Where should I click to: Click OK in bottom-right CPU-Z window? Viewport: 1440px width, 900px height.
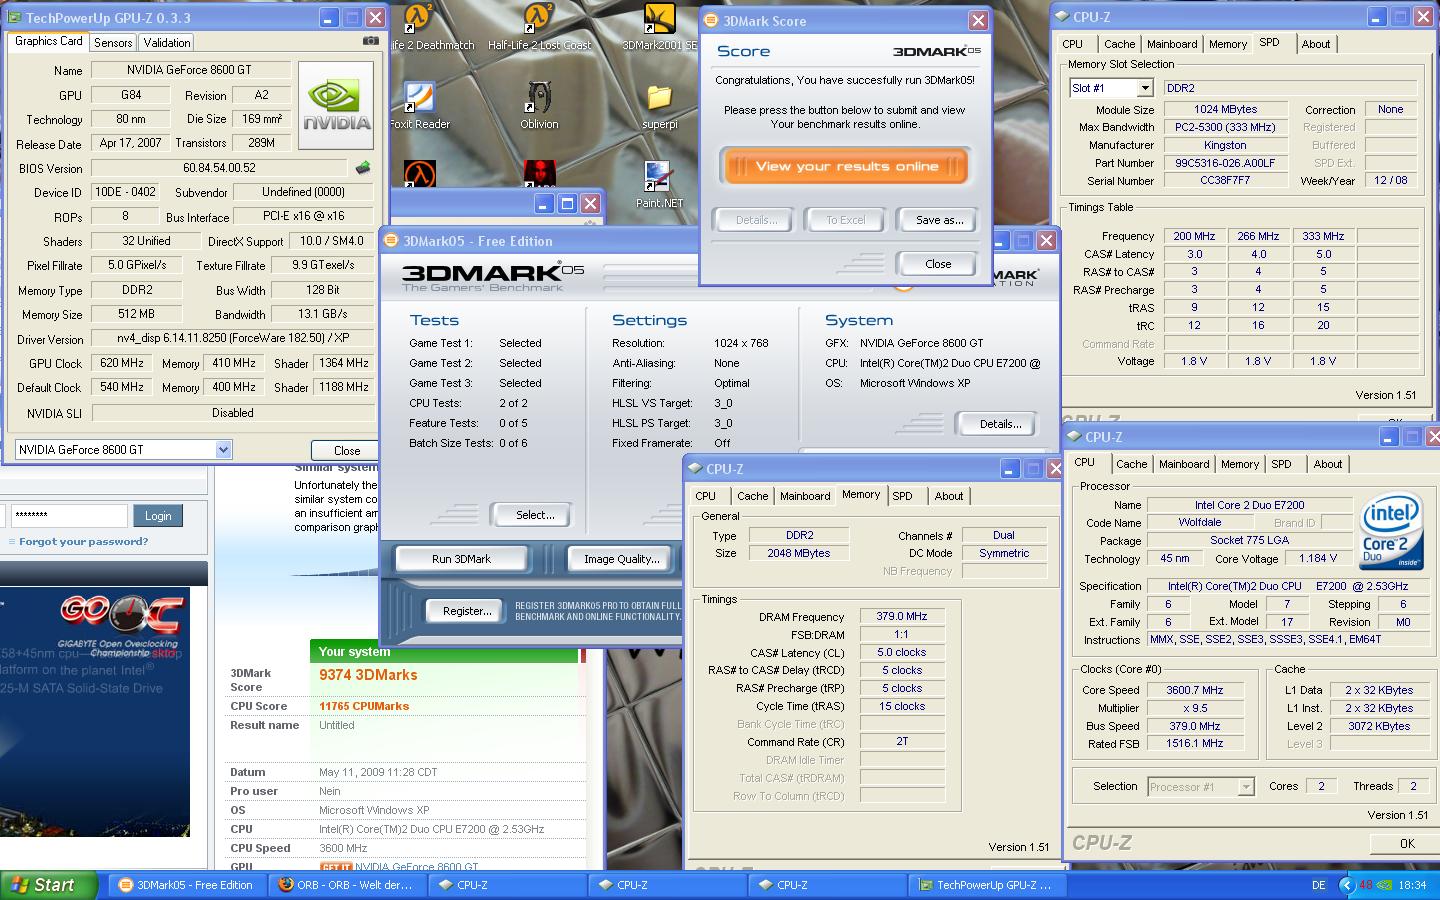click(x=1407, y=843)
